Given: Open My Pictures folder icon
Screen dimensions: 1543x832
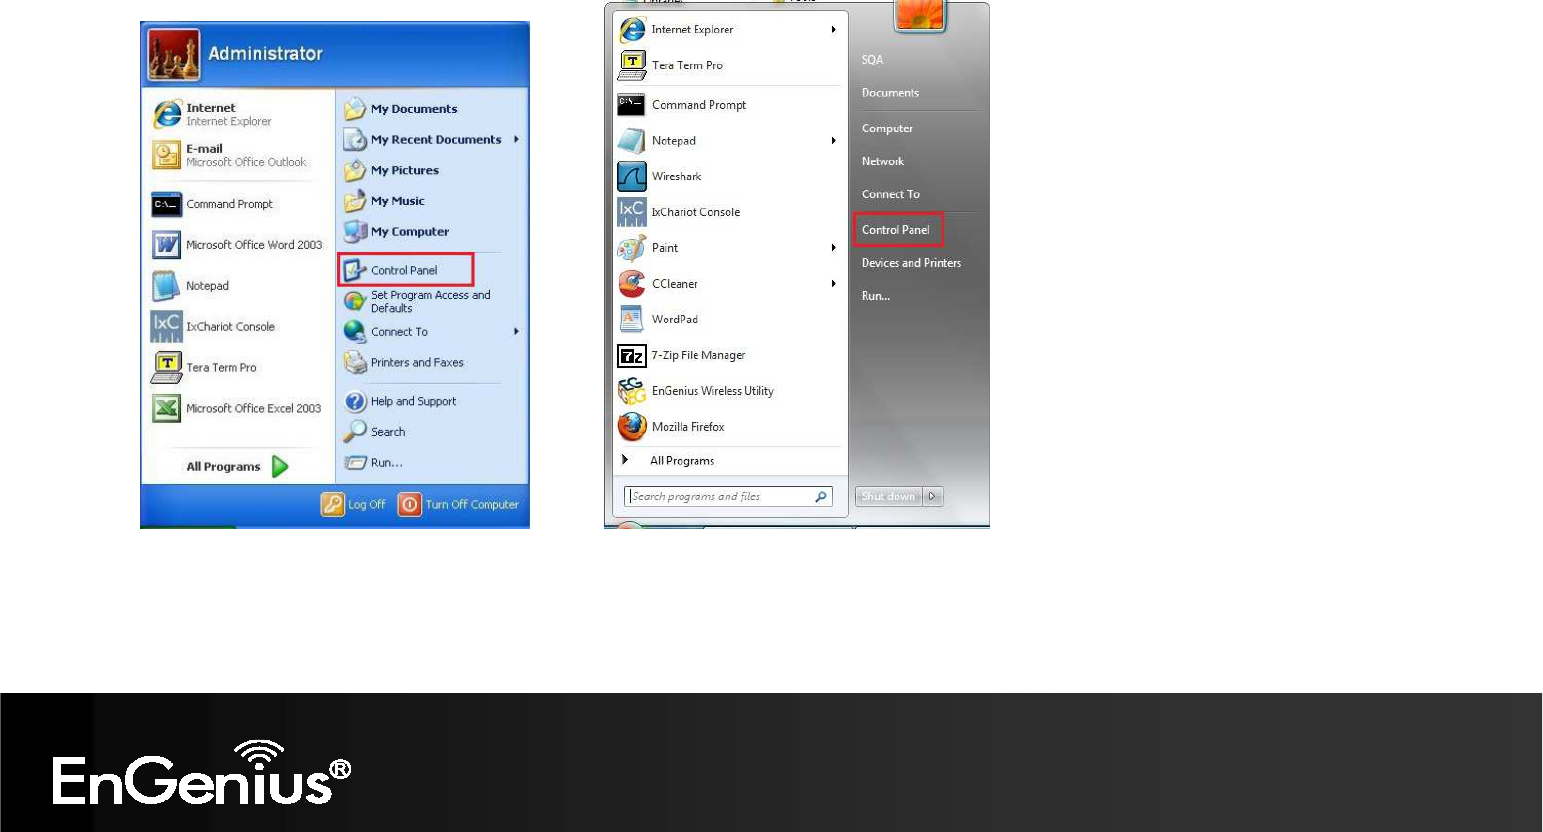Looking at the screenshot, I should pos(355,170).
